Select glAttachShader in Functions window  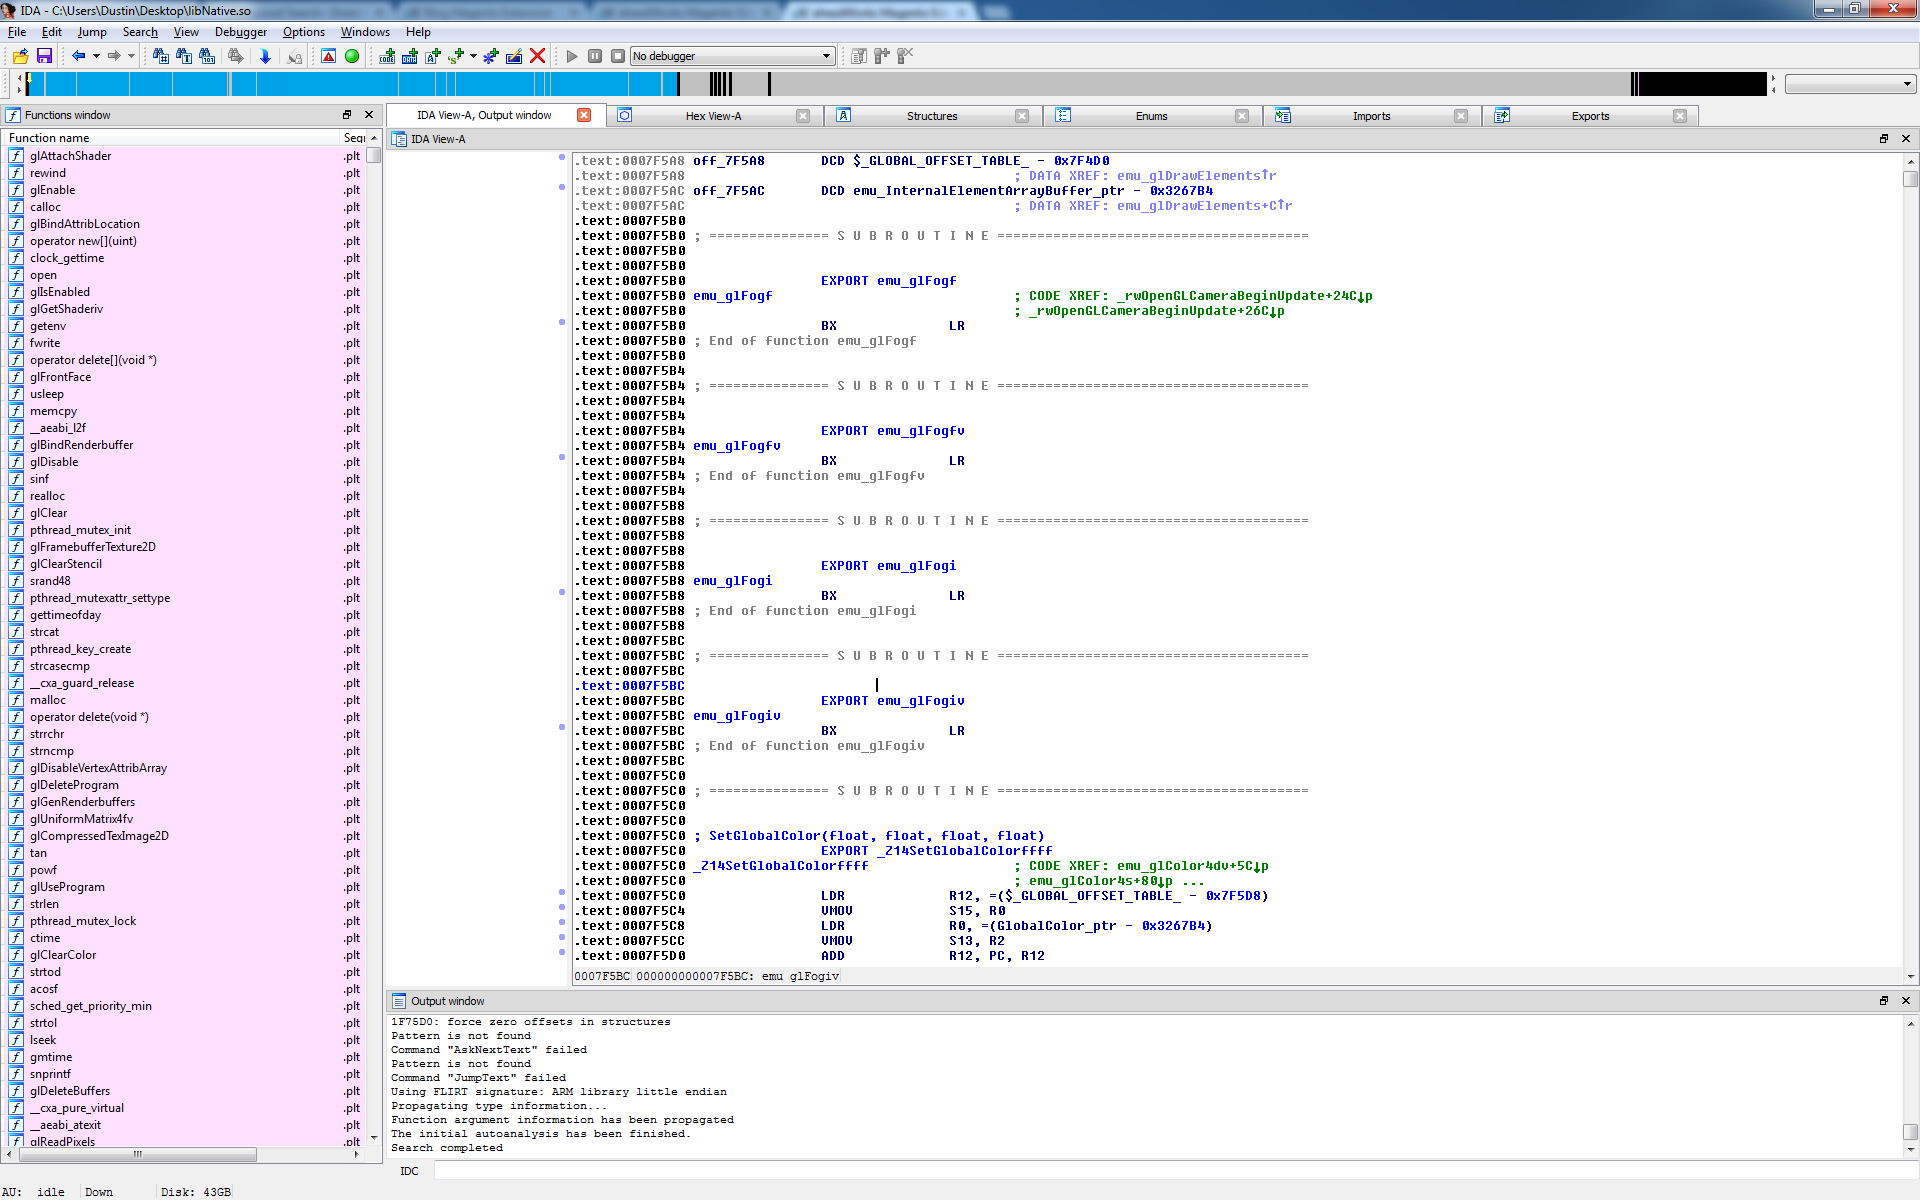70,156
